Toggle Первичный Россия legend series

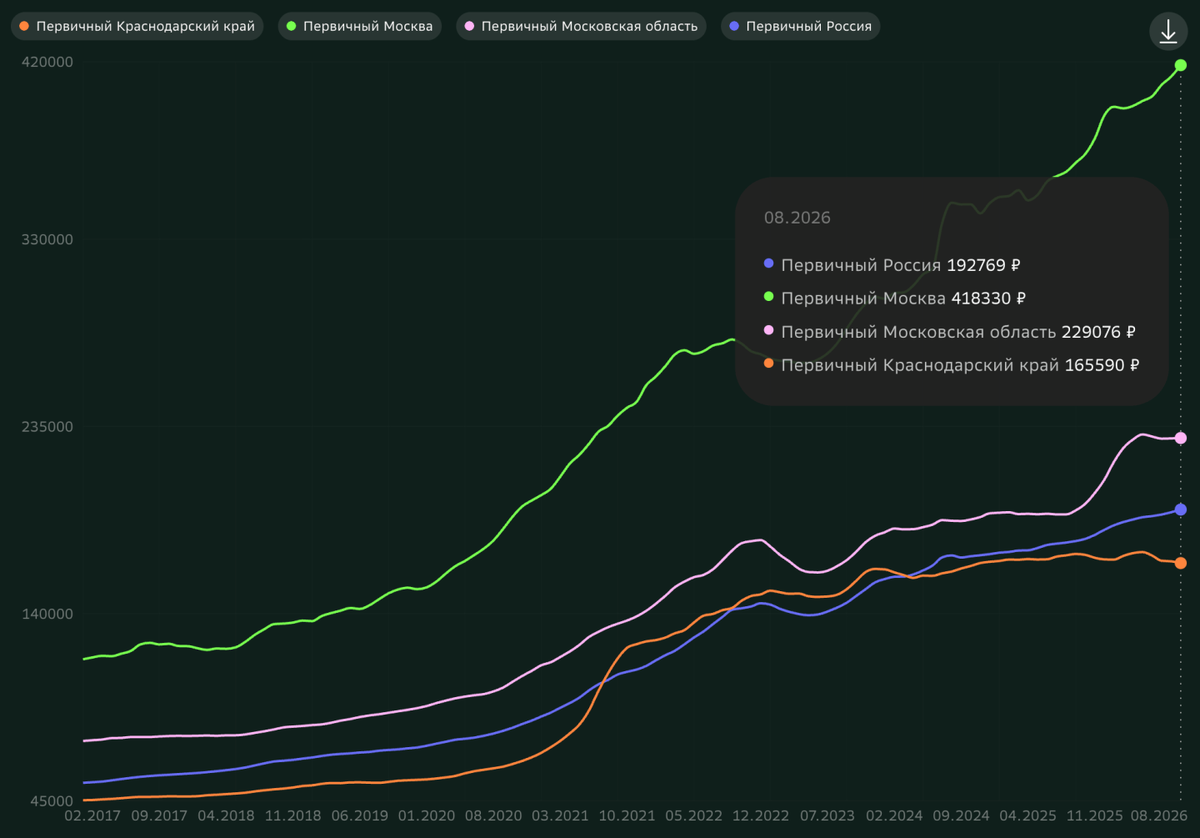800,26
